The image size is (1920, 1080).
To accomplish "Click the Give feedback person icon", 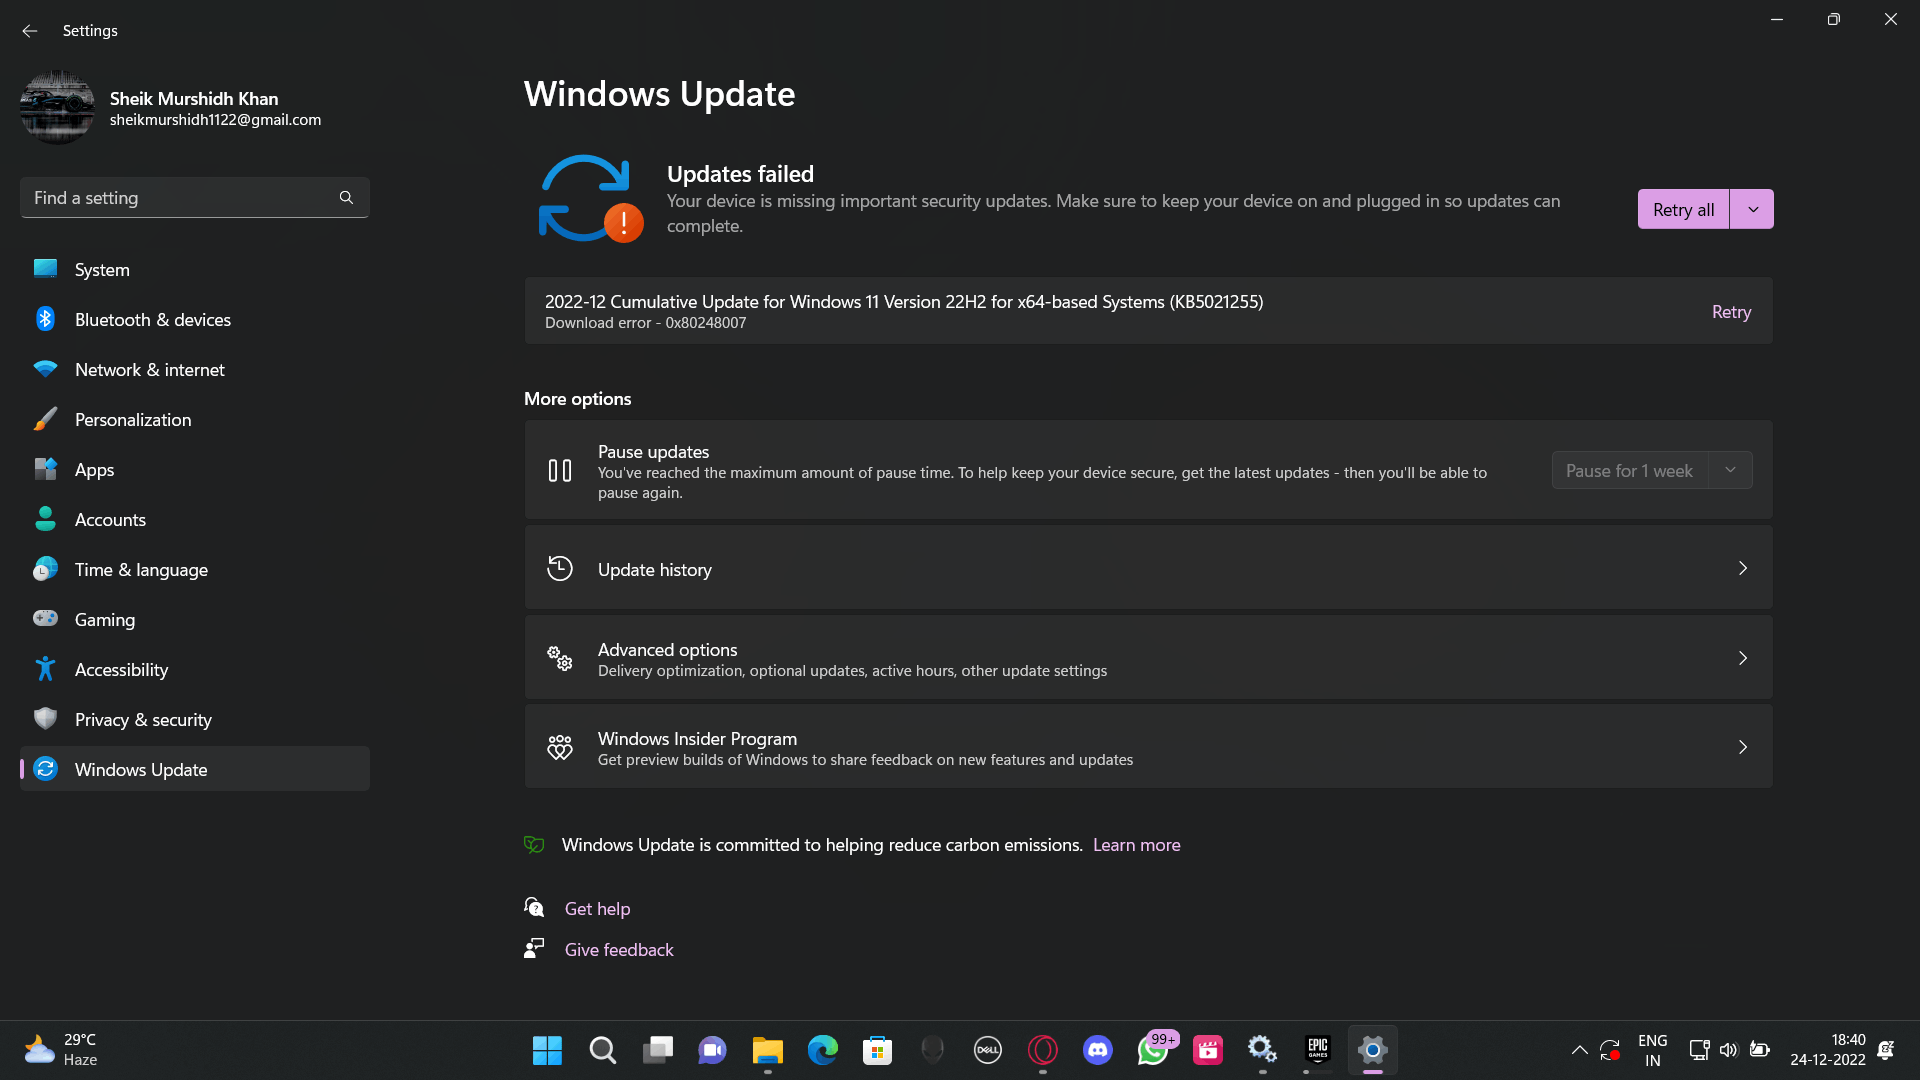I will pos(534,948).
